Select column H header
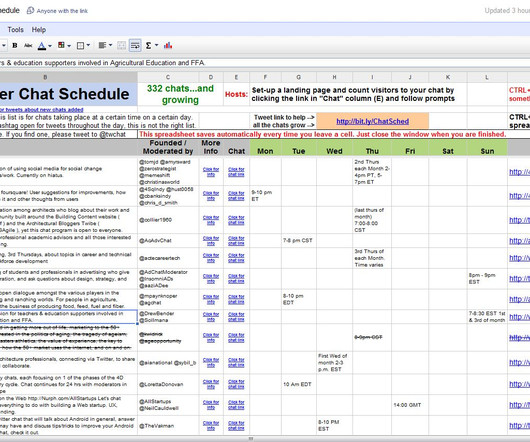The image size is (530, 442). [x=334, y=77]
